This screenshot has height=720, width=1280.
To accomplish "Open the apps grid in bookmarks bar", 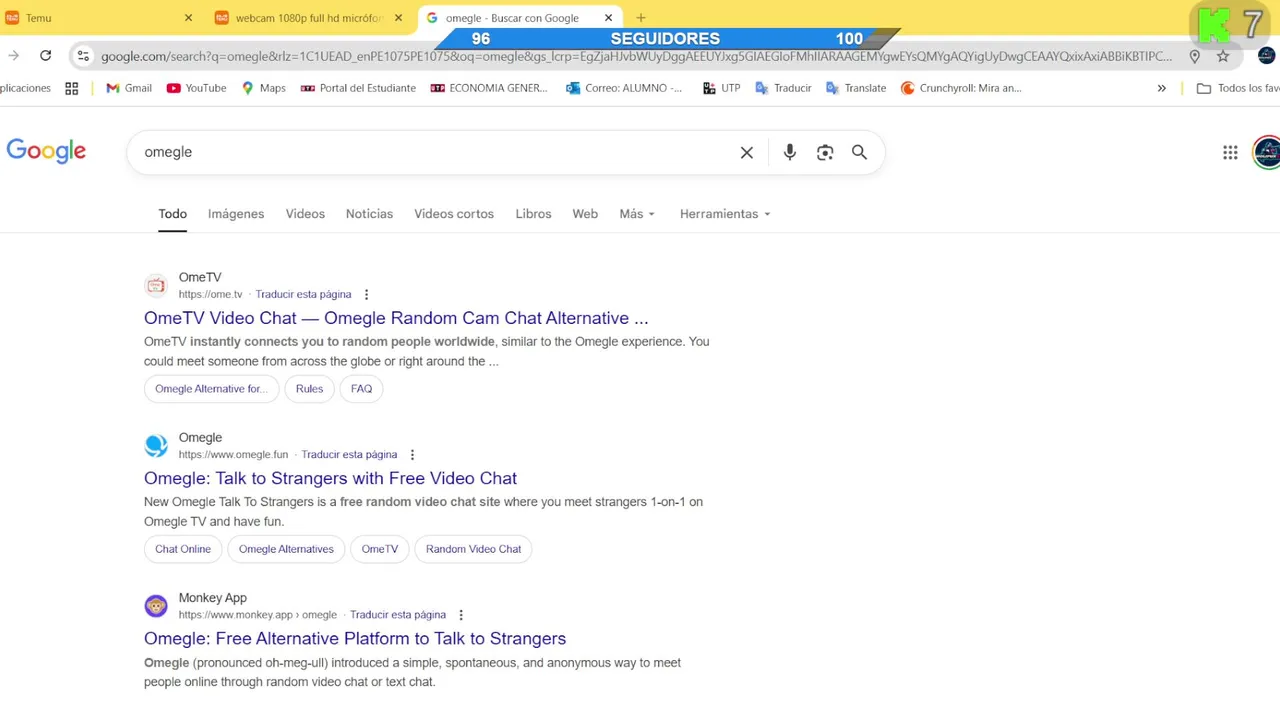I will (x=72, y=88).
